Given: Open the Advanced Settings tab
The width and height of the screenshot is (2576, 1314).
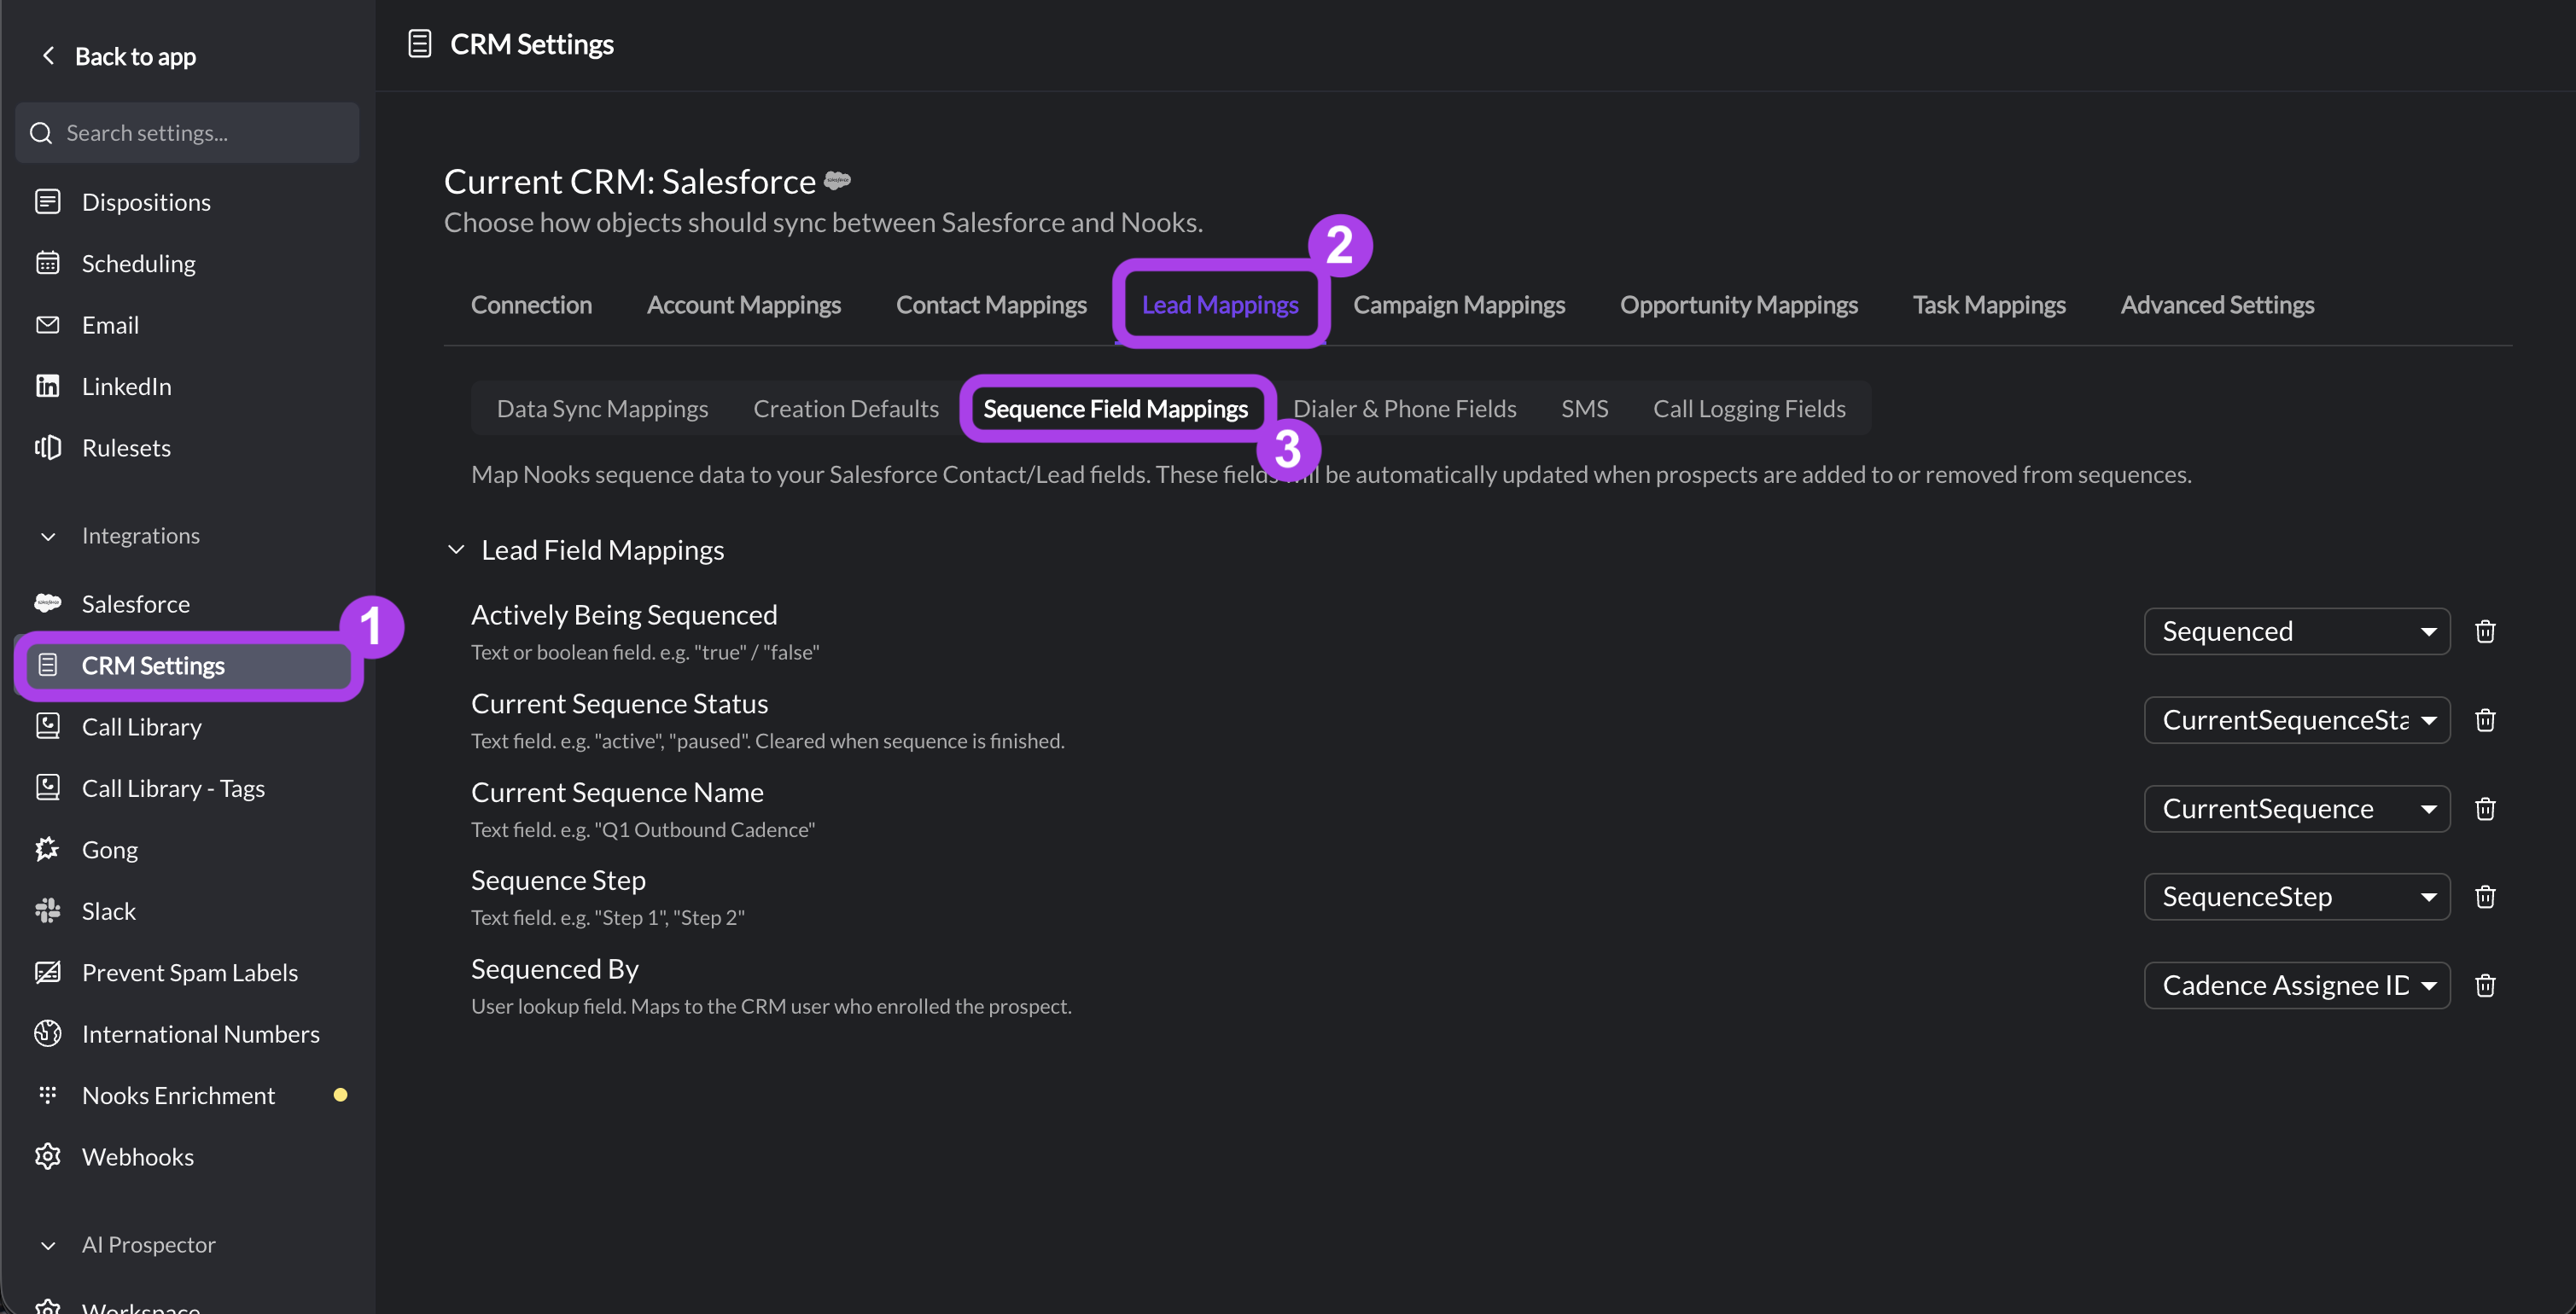Looking at the screenshot, I should click(x=2217, y=305).
